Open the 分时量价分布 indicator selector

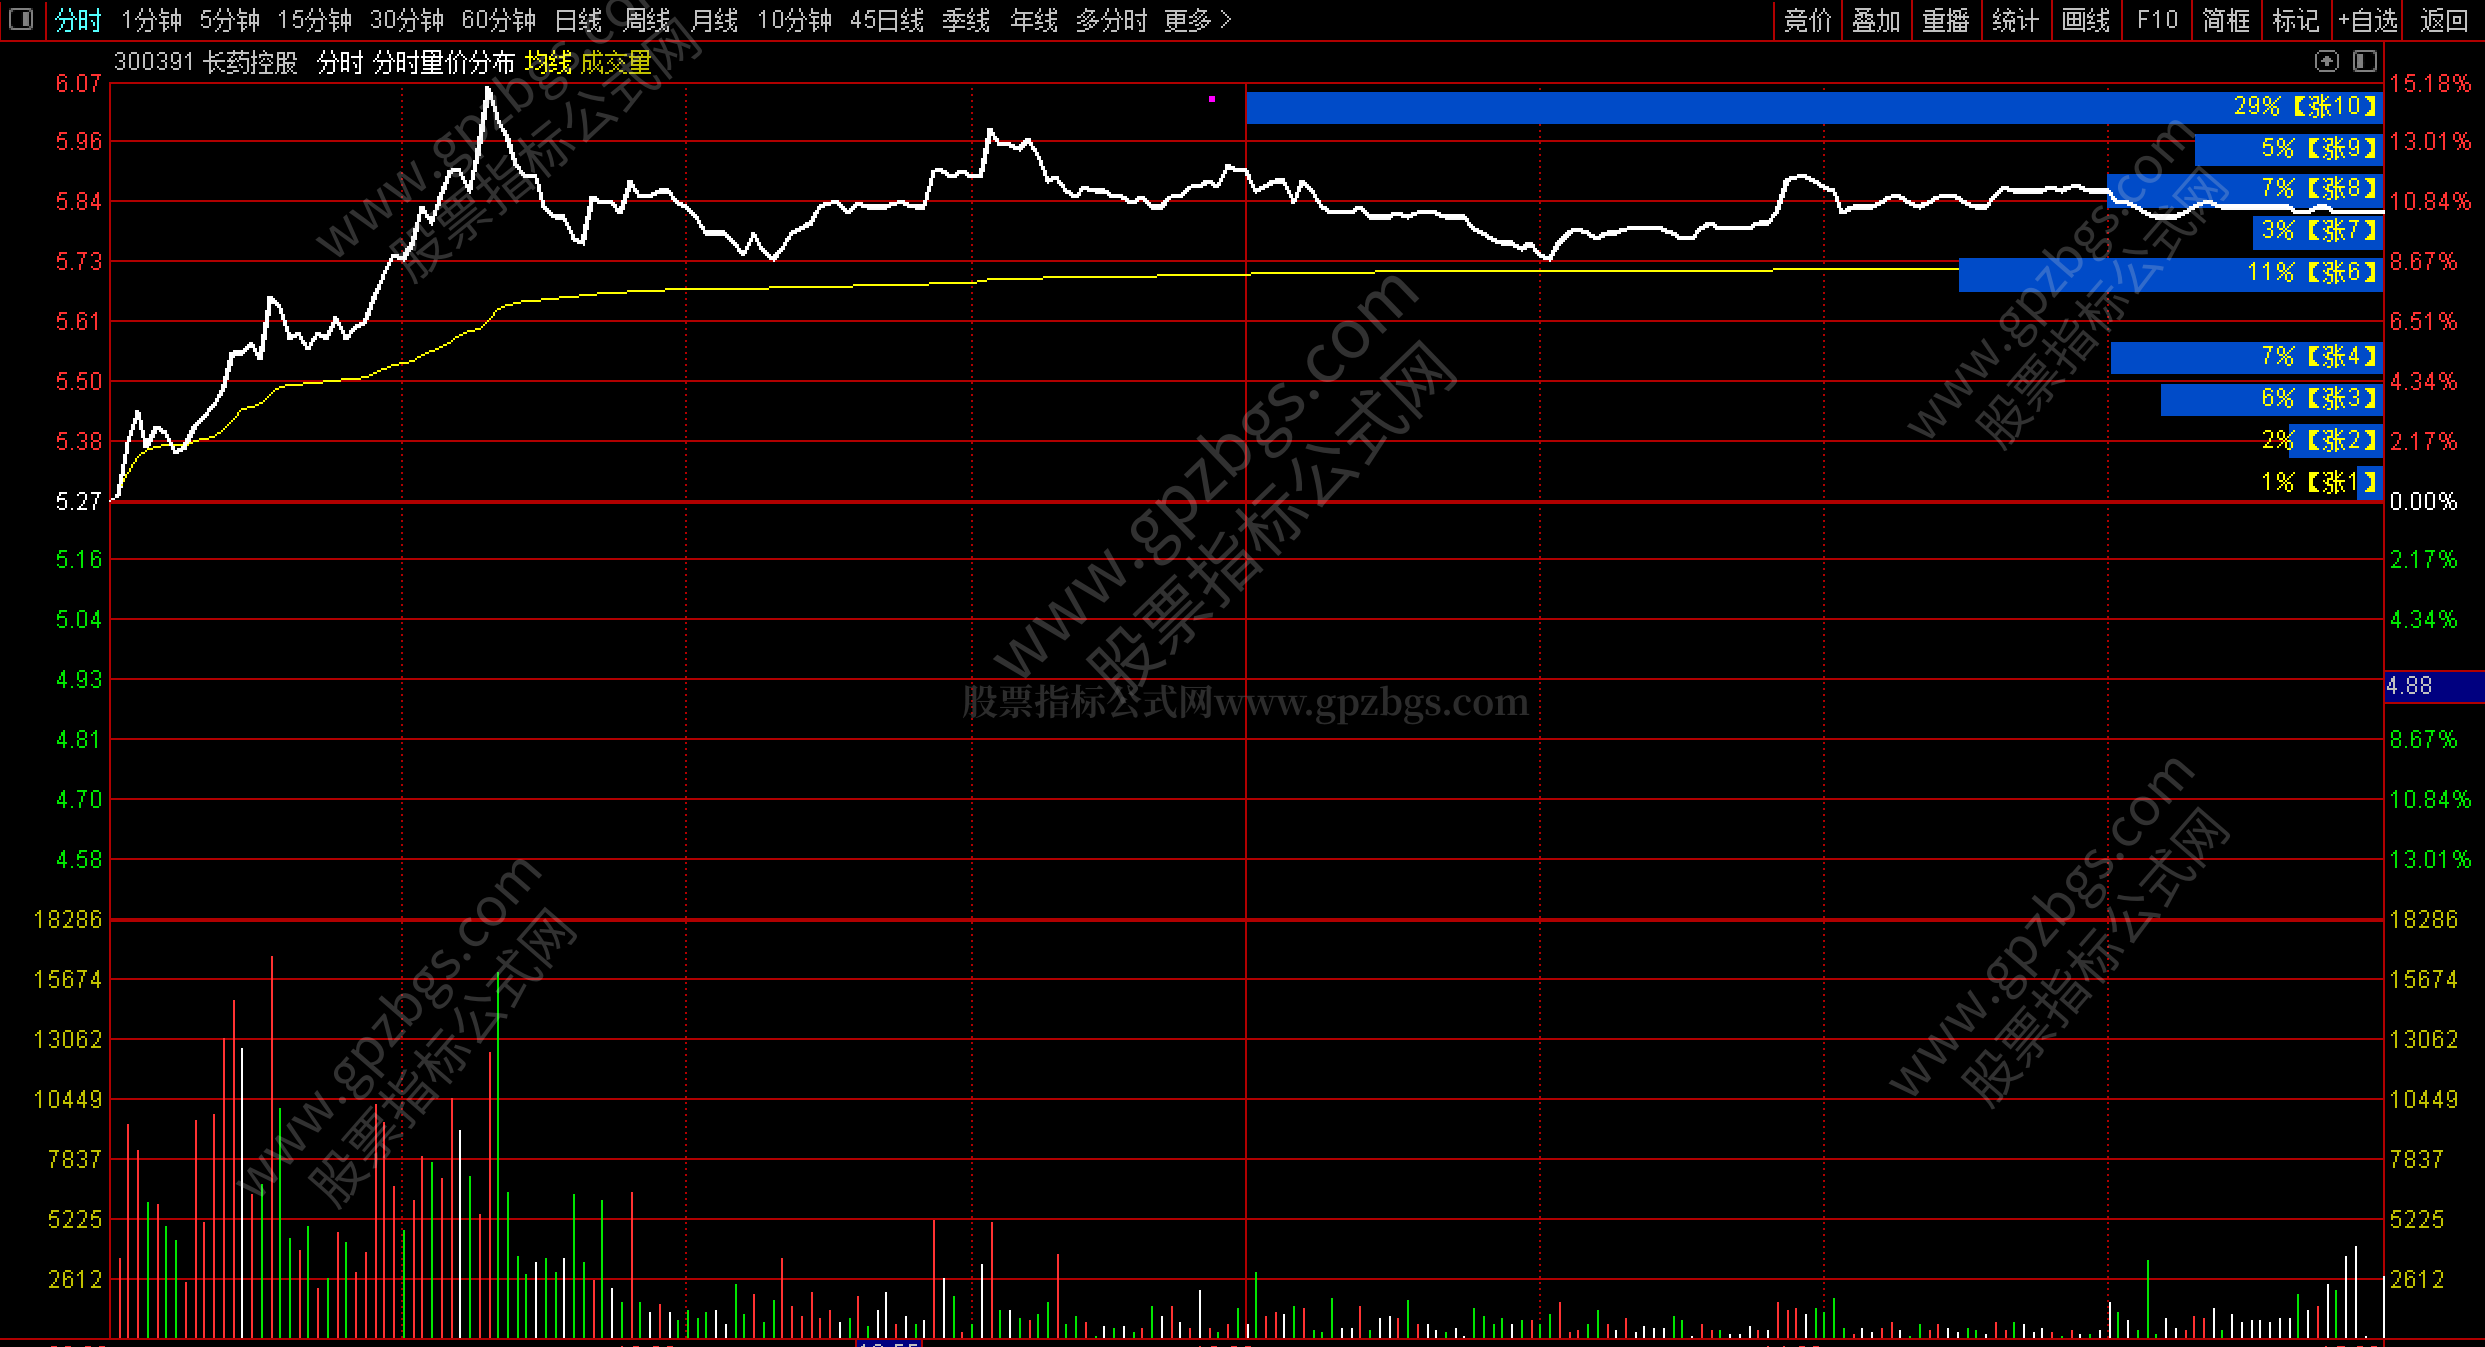click(x=443, y=63)
